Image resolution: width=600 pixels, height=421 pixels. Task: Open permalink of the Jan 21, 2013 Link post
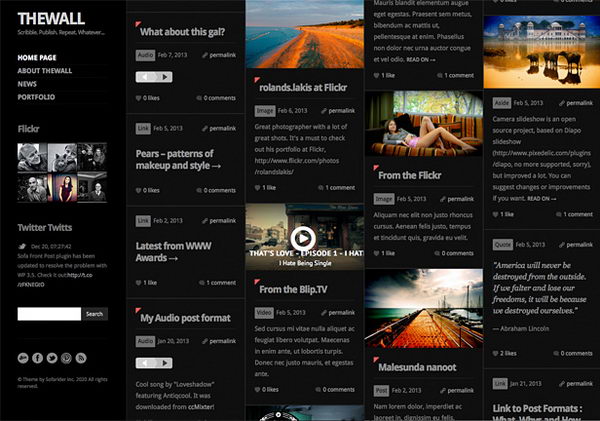[579, 383]
